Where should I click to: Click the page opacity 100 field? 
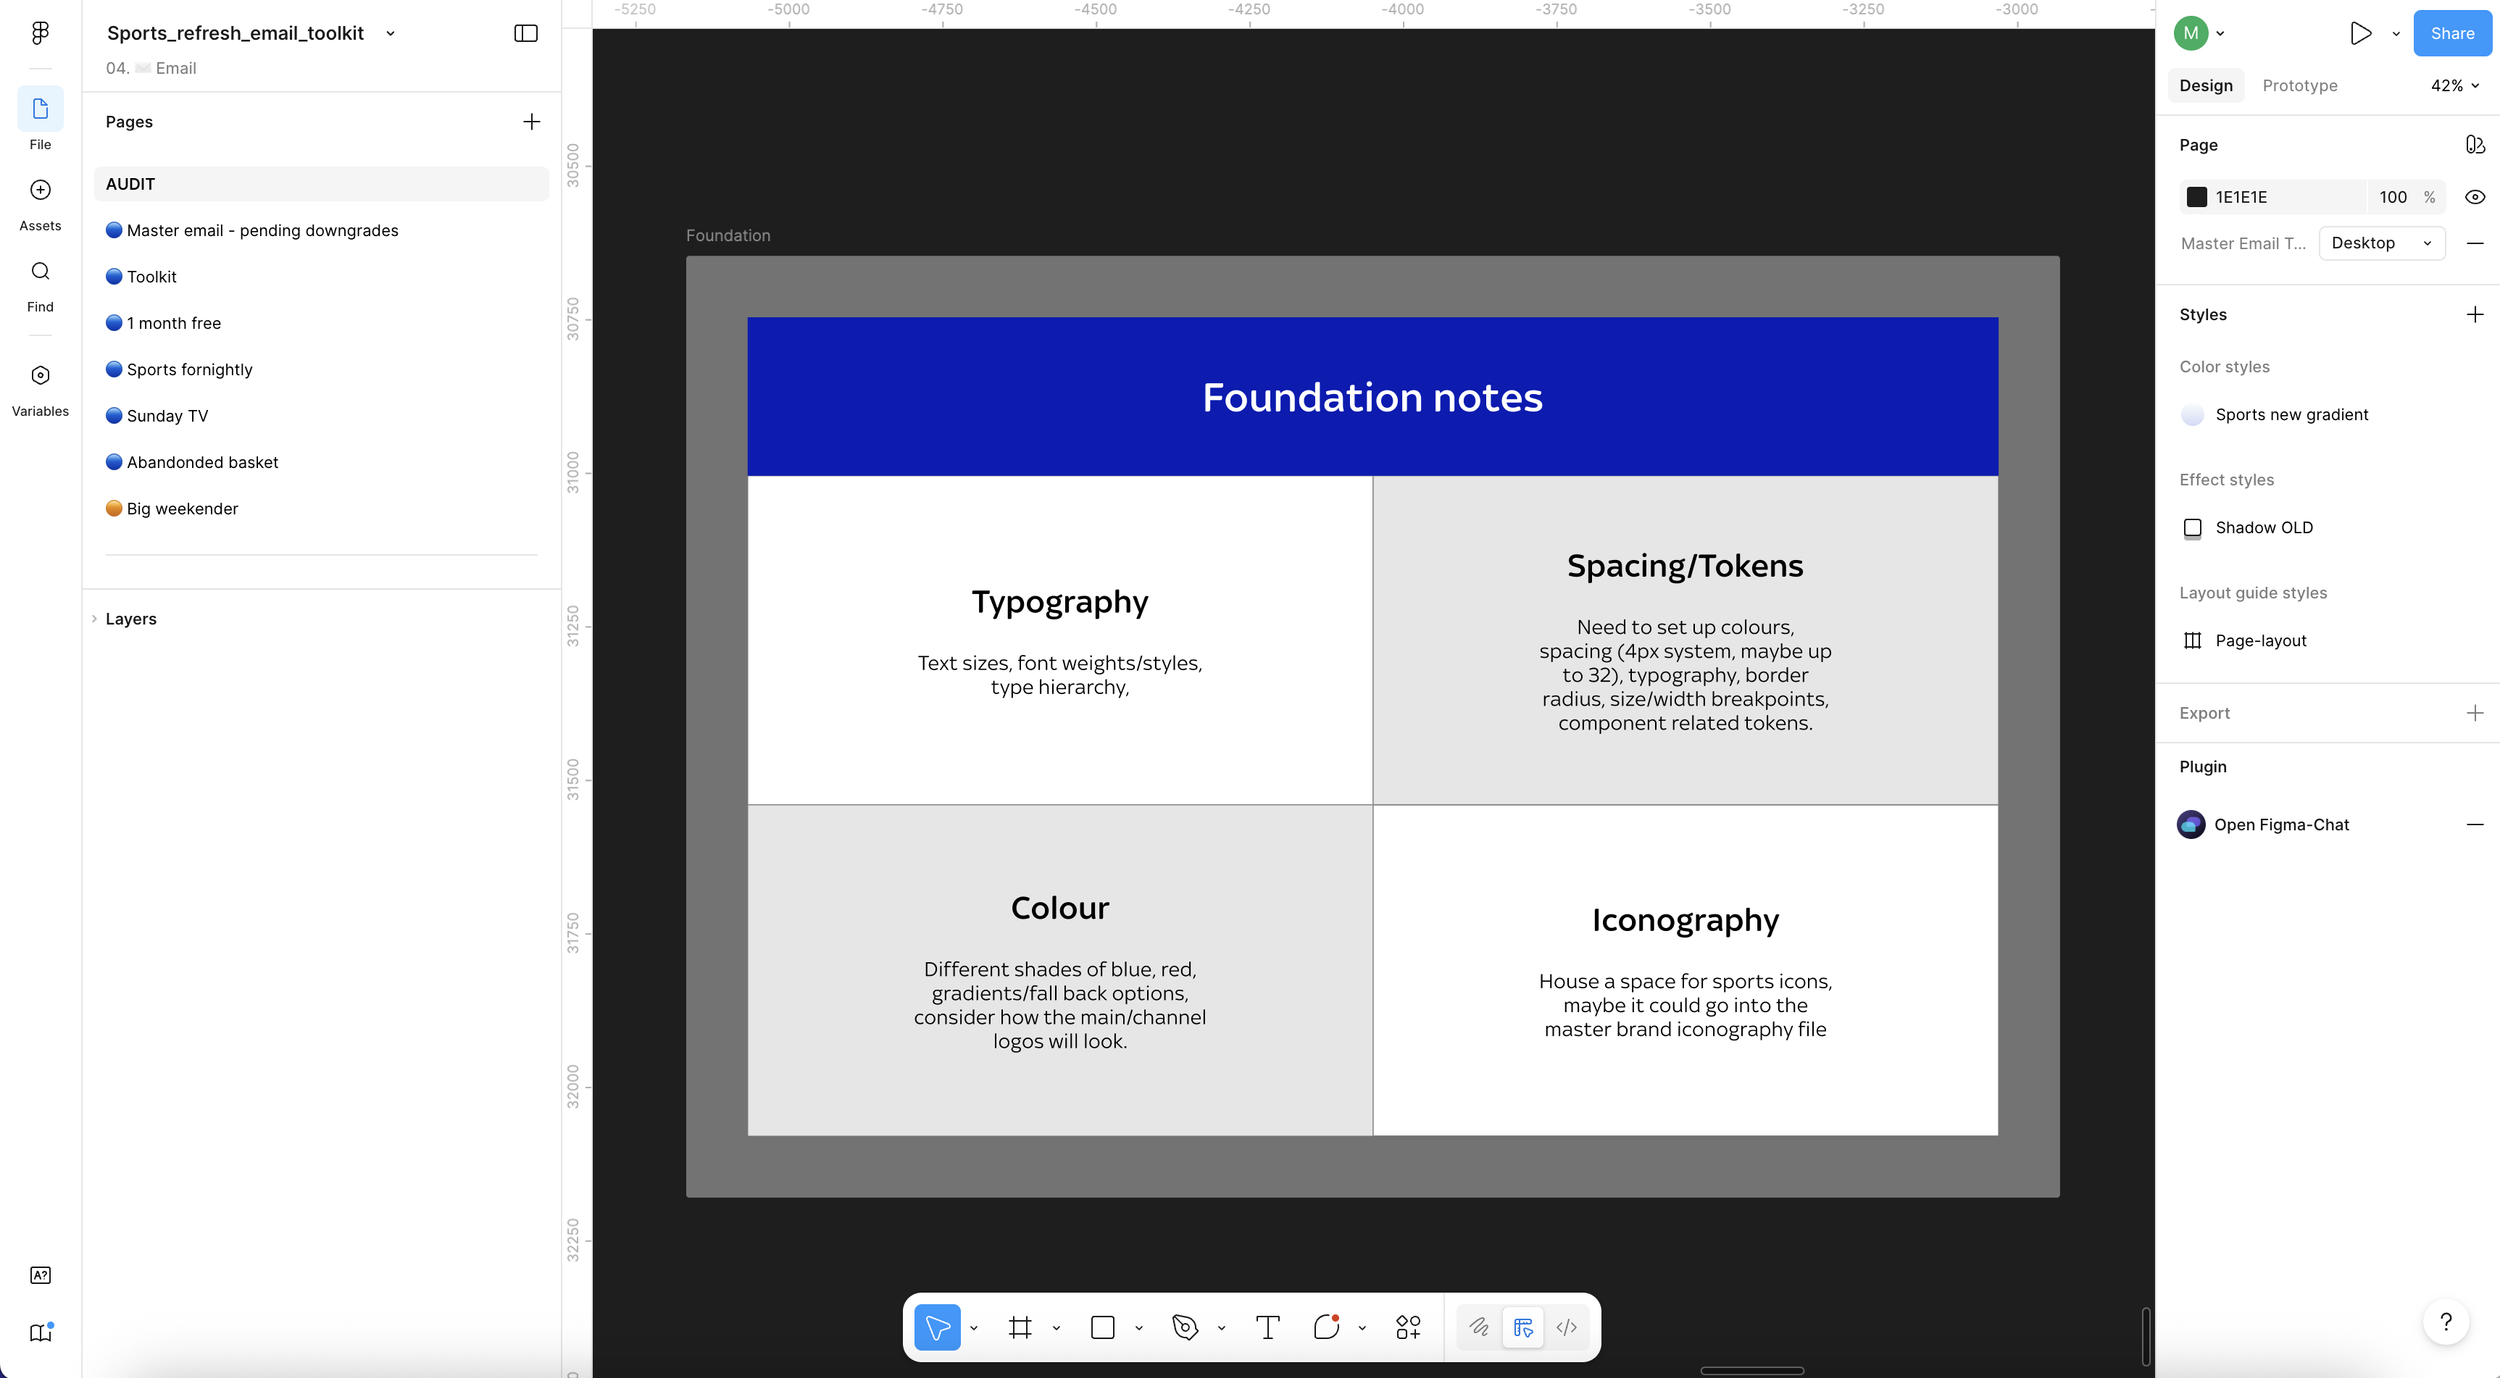point(2392,197)
